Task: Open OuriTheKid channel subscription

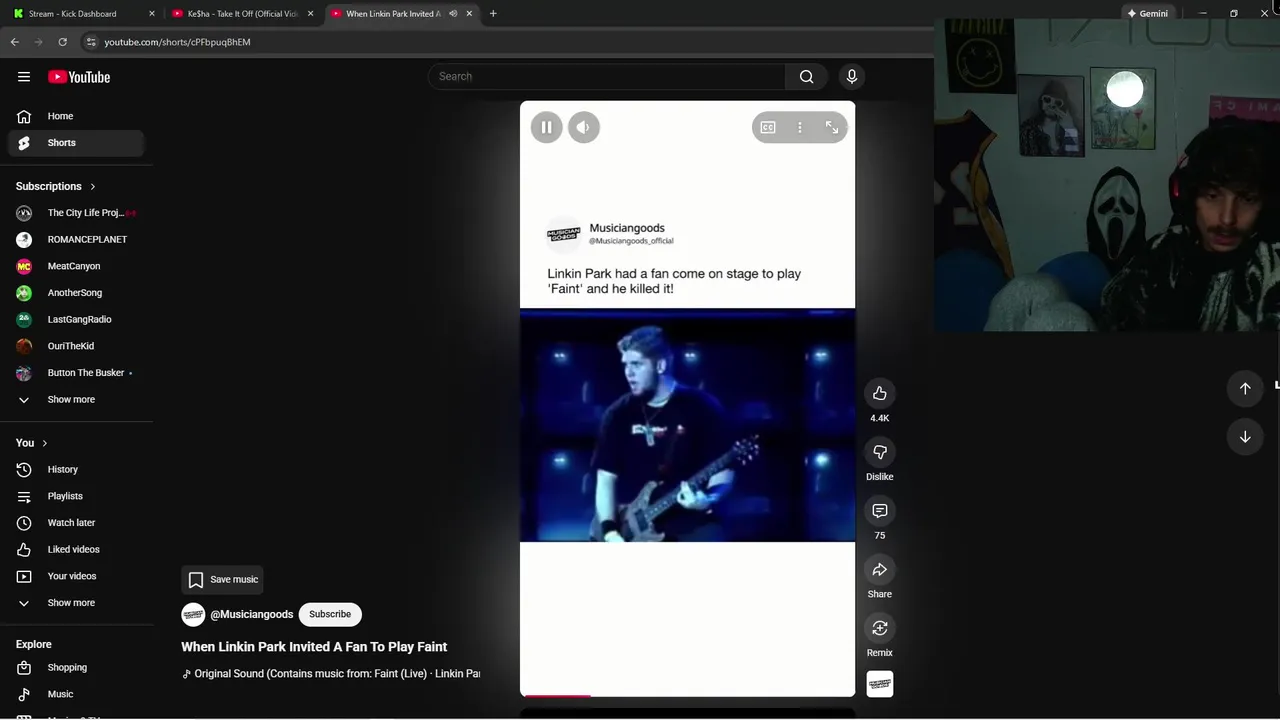Action: tap(76, 346)
